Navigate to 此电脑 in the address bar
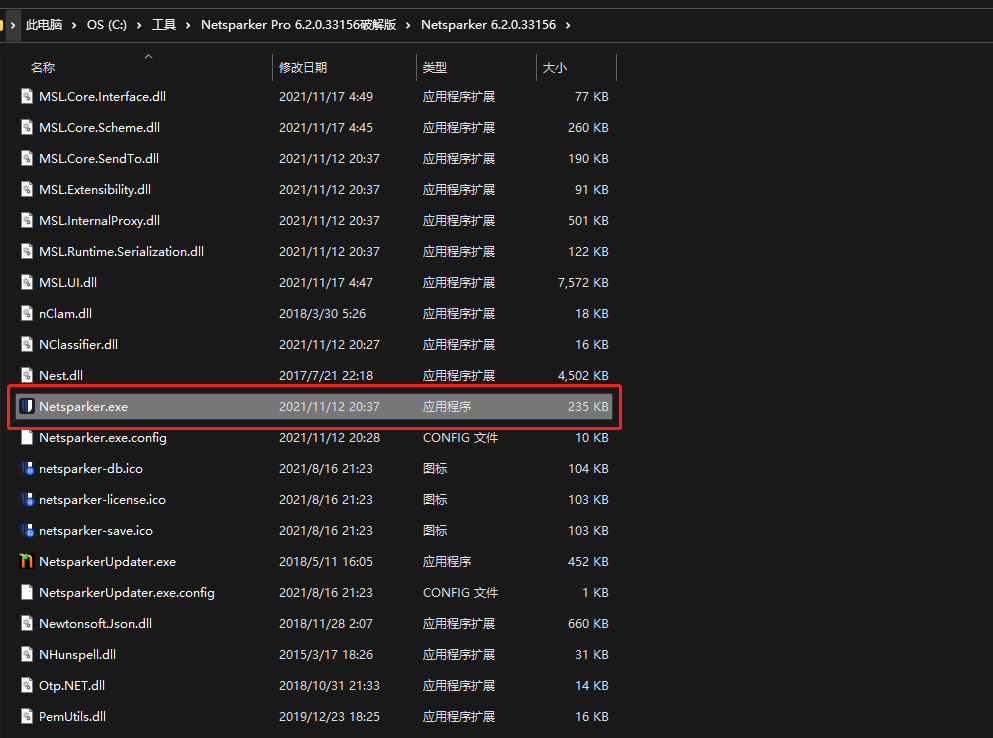This screenshot has width=993, height=738. click(44, 25)
